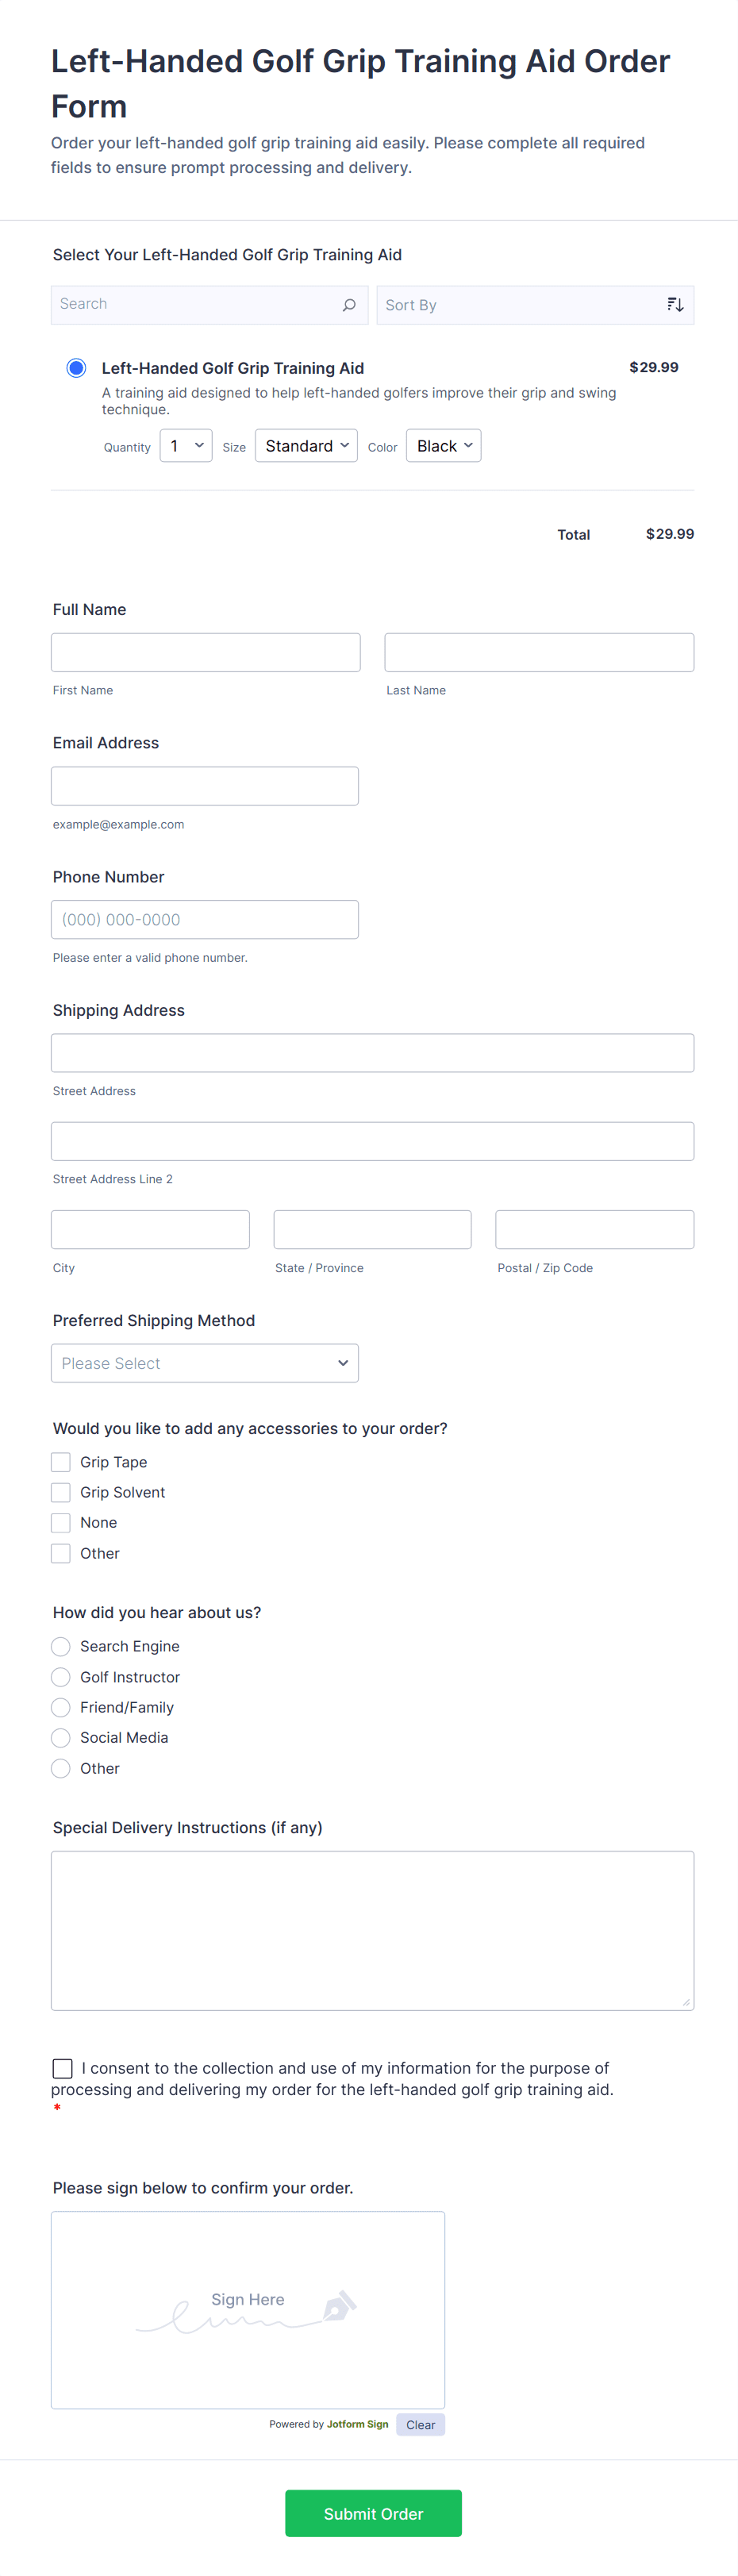Click the Email Address field

pos(204,785)
